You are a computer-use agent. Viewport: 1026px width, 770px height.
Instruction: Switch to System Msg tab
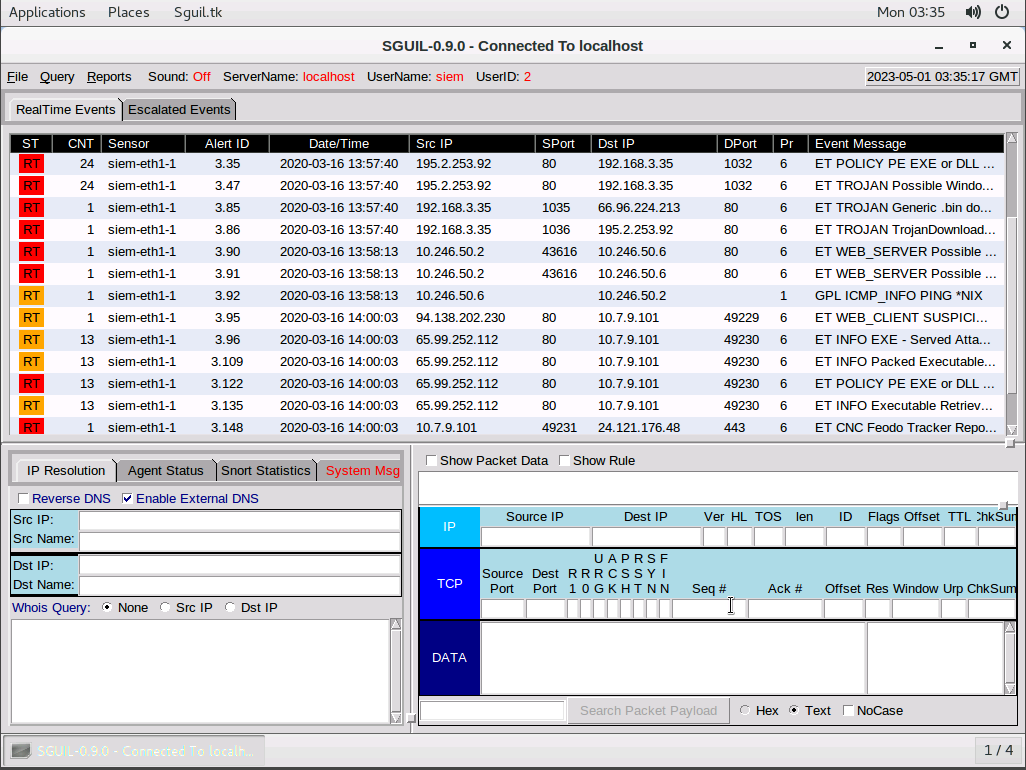pos(363,470)
